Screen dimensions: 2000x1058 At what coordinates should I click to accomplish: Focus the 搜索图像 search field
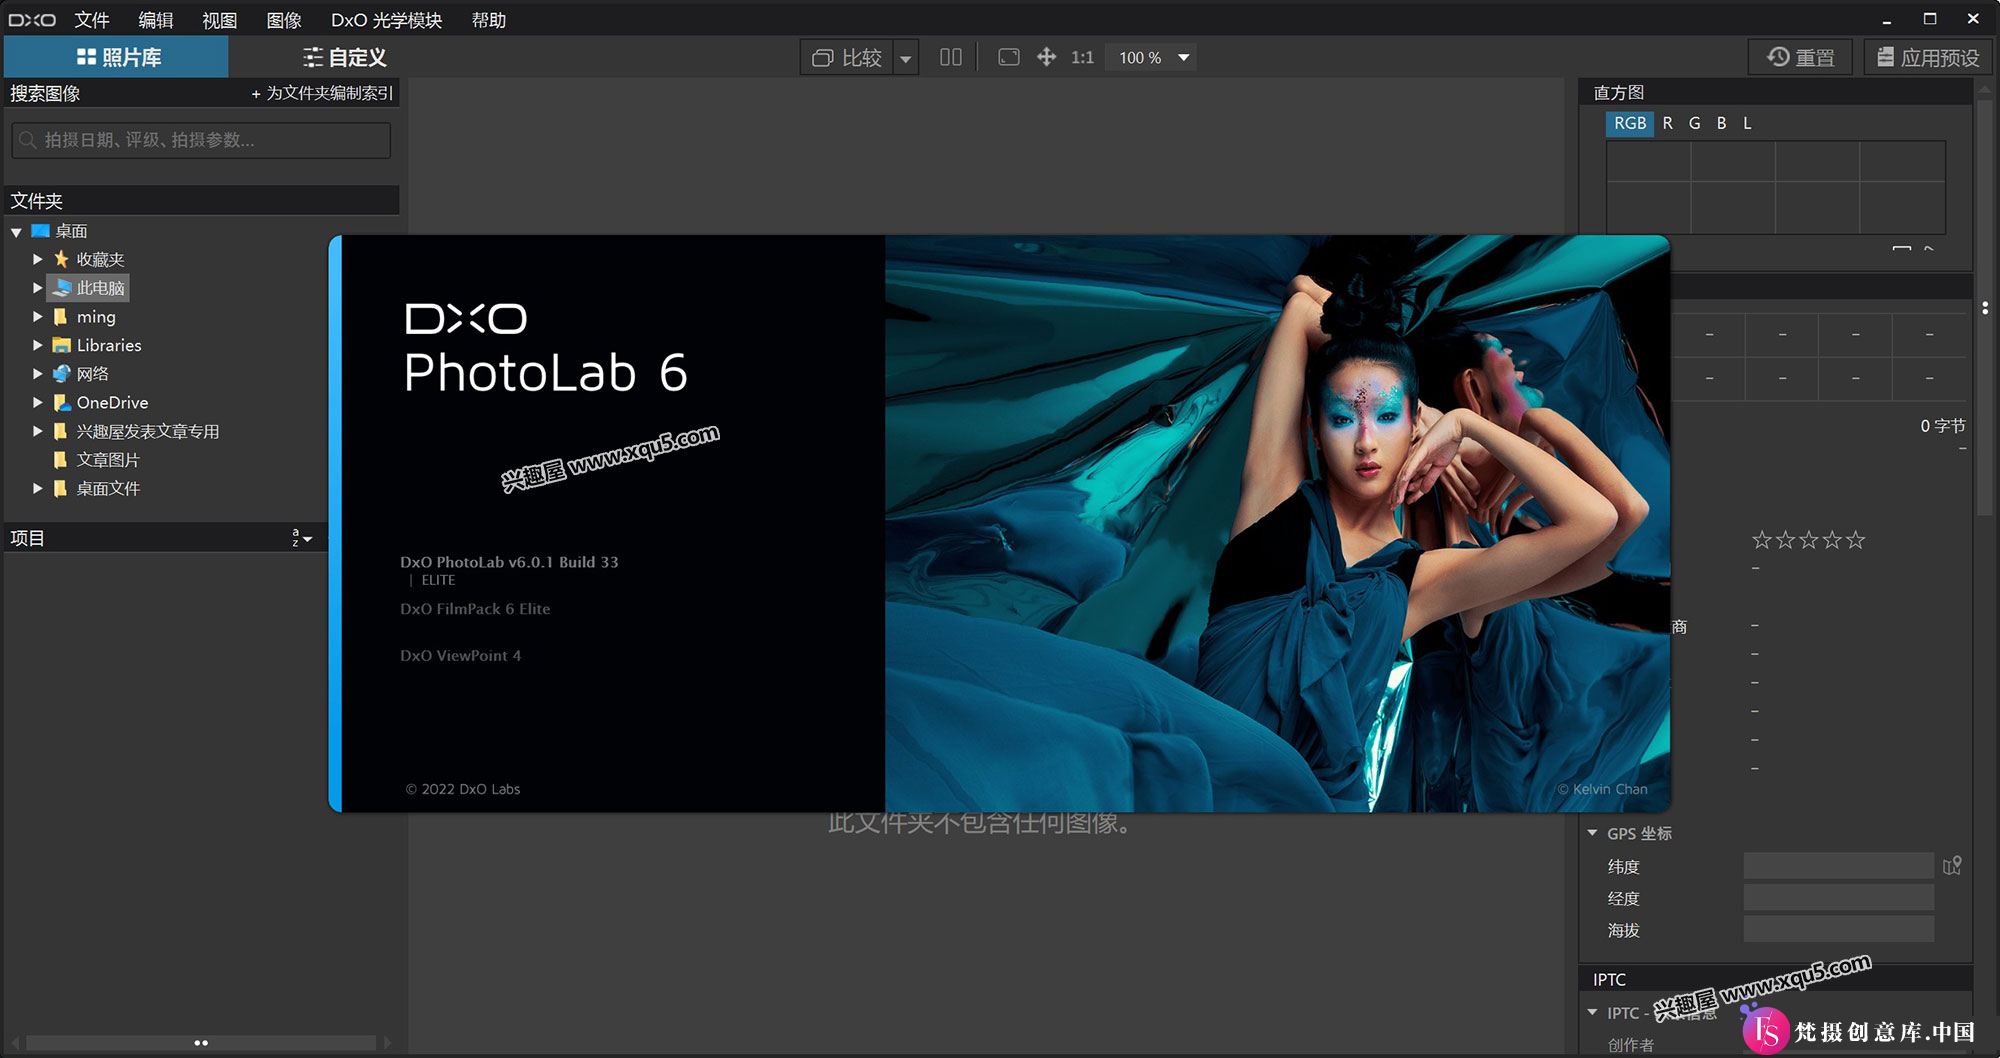coord(201,140)
